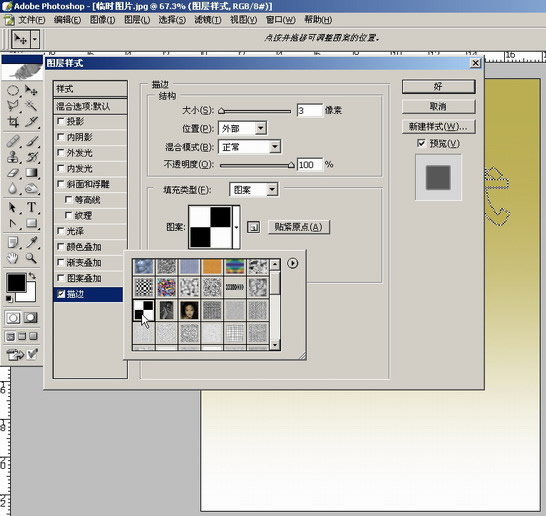This screenshot has width=546, height=516.
Task: Click the size value input field
Action: point(309,111)
